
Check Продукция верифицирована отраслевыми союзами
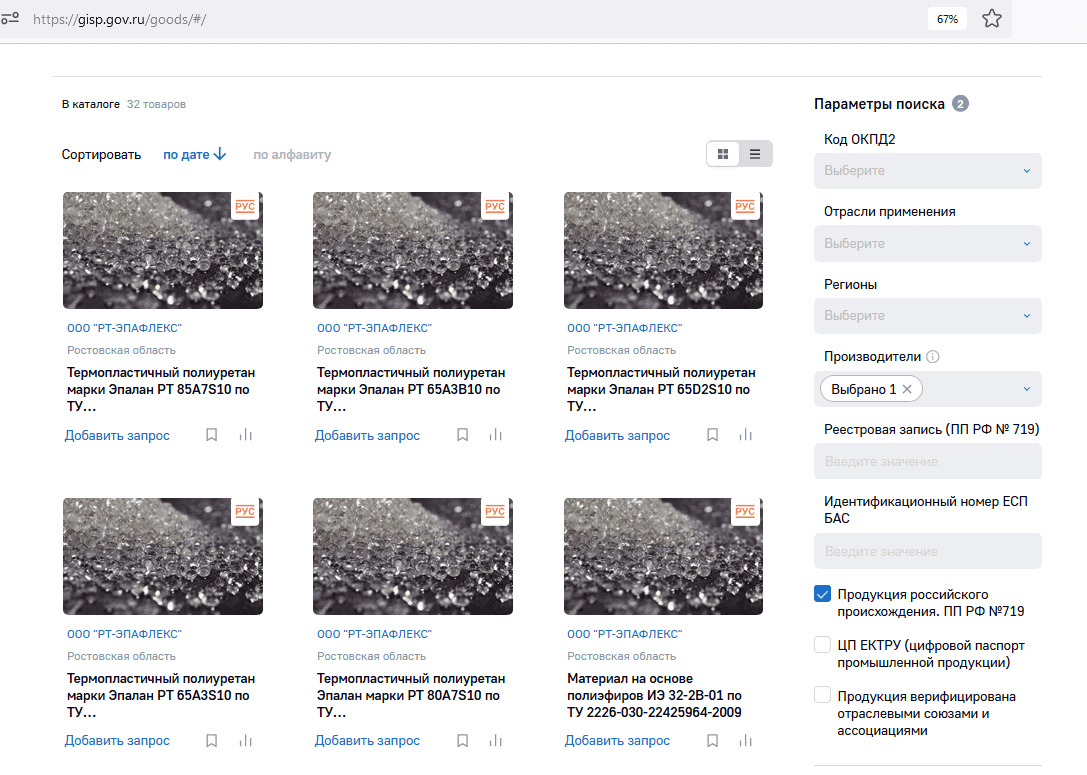coord(823,695)
